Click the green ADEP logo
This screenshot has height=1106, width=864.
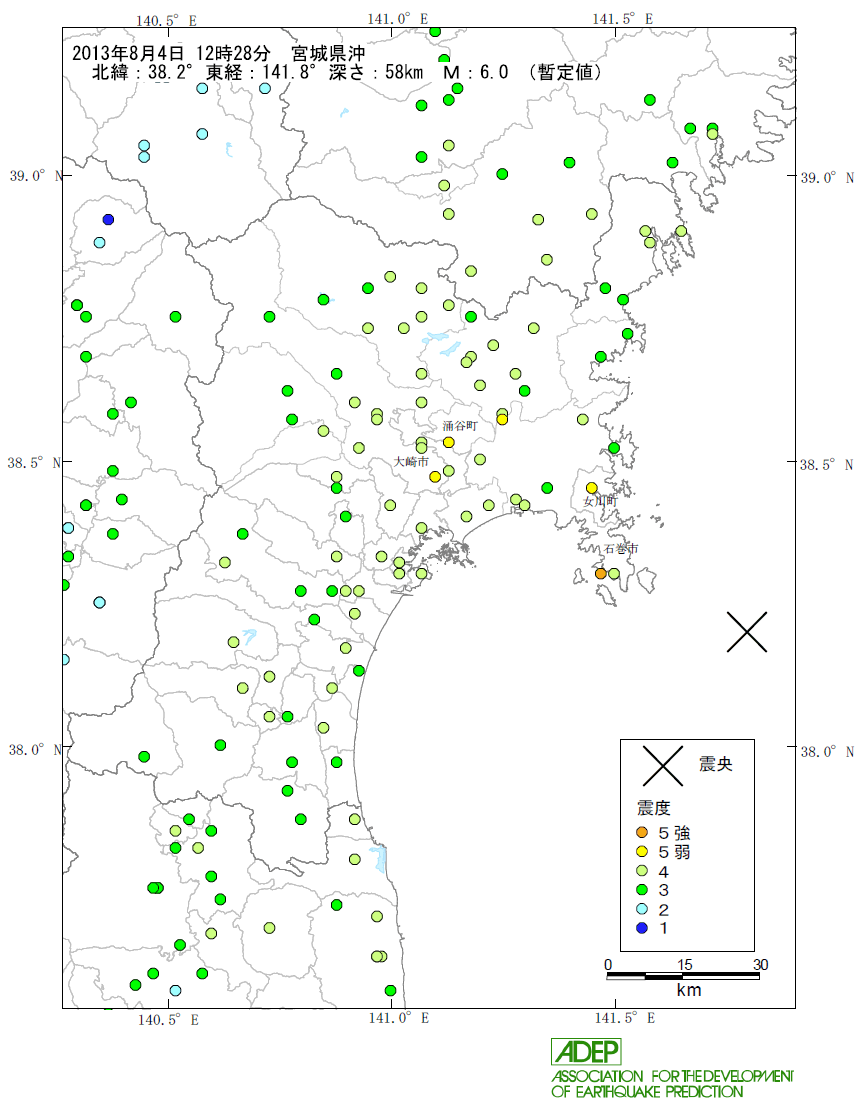(587, 1052)
